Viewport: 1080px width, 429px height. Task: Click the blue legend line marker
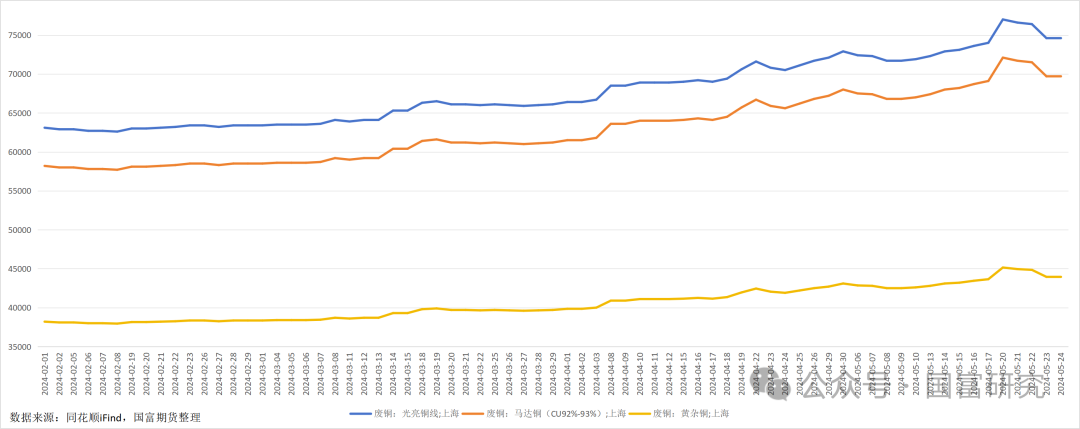coord(360,413)
